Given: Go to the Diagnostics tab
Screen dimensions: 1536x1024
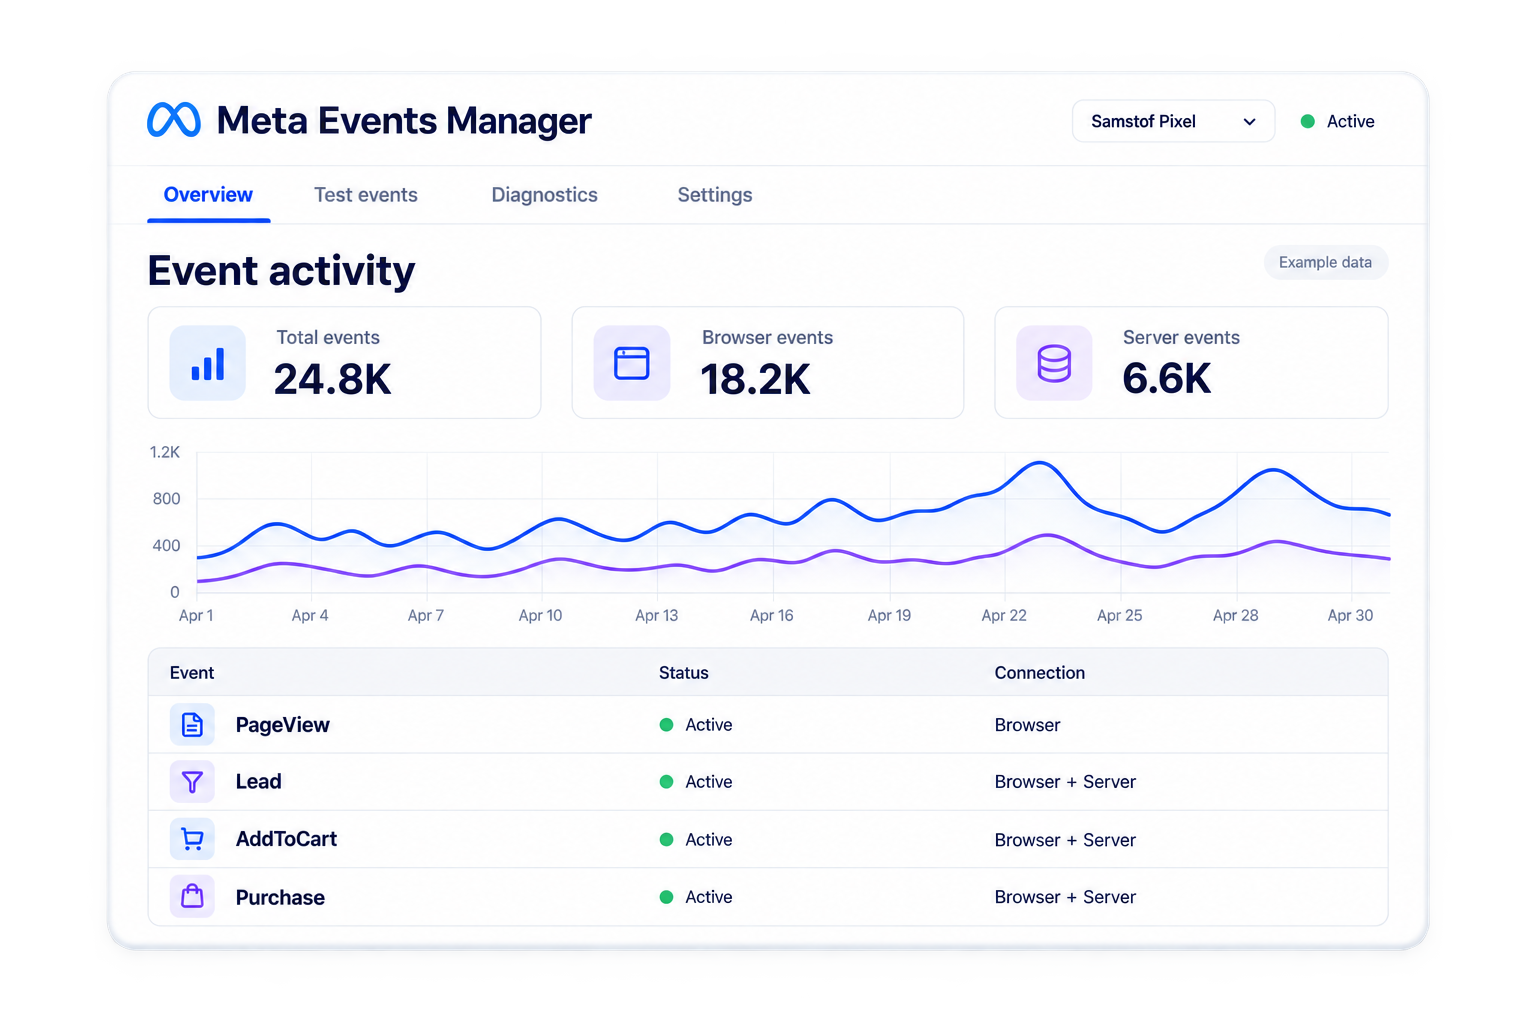Looking at the screenshot, I should pyautogui.click(x=545, y=195).
